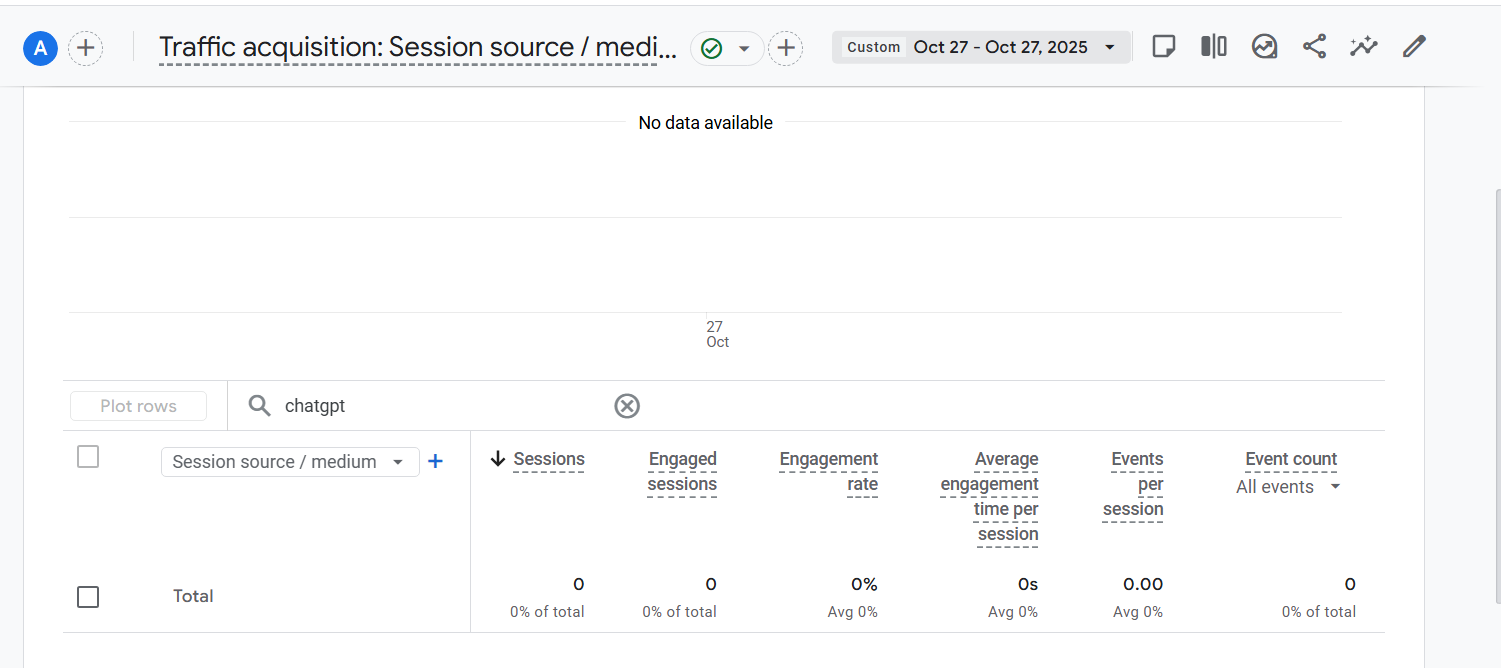Toggle the header select-all checkbox
The image size is (1501, 668).
(x=88, y=457)
